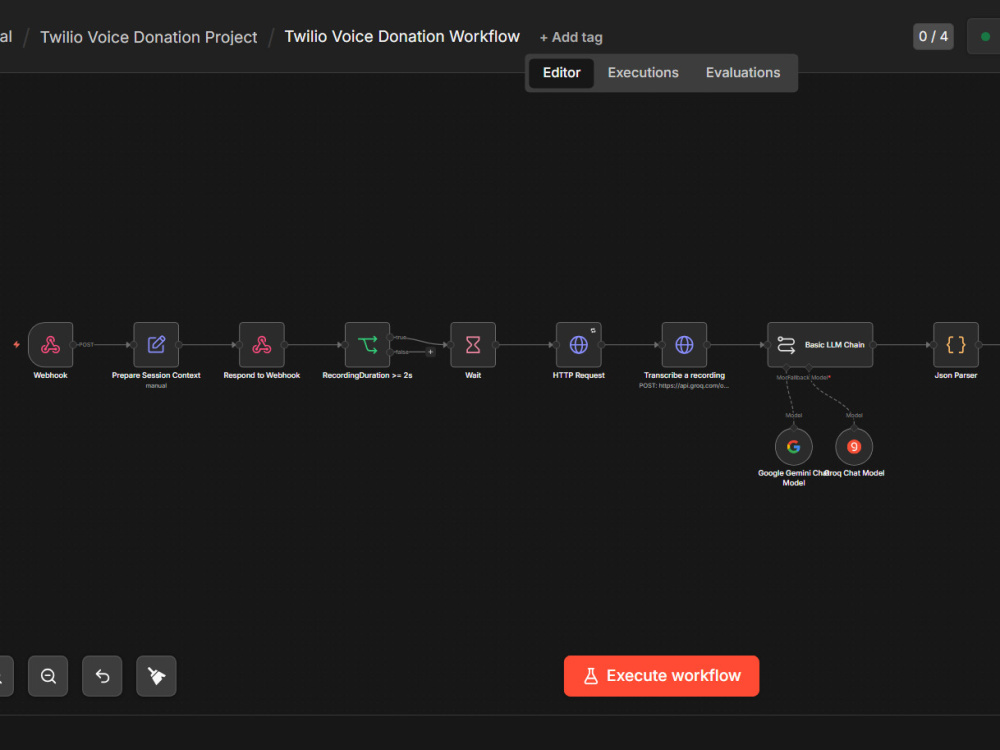Open the Google Gemini Chat Model node
The width and height of the screenshot is (1000, 750).
[x=793, y=447]
